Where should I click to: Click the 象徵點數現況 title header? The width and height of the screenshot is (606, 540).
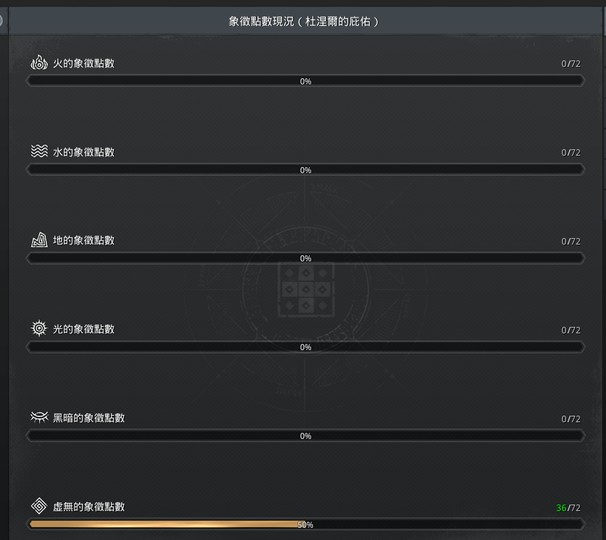pyautogui.click(x=304, y=21)
